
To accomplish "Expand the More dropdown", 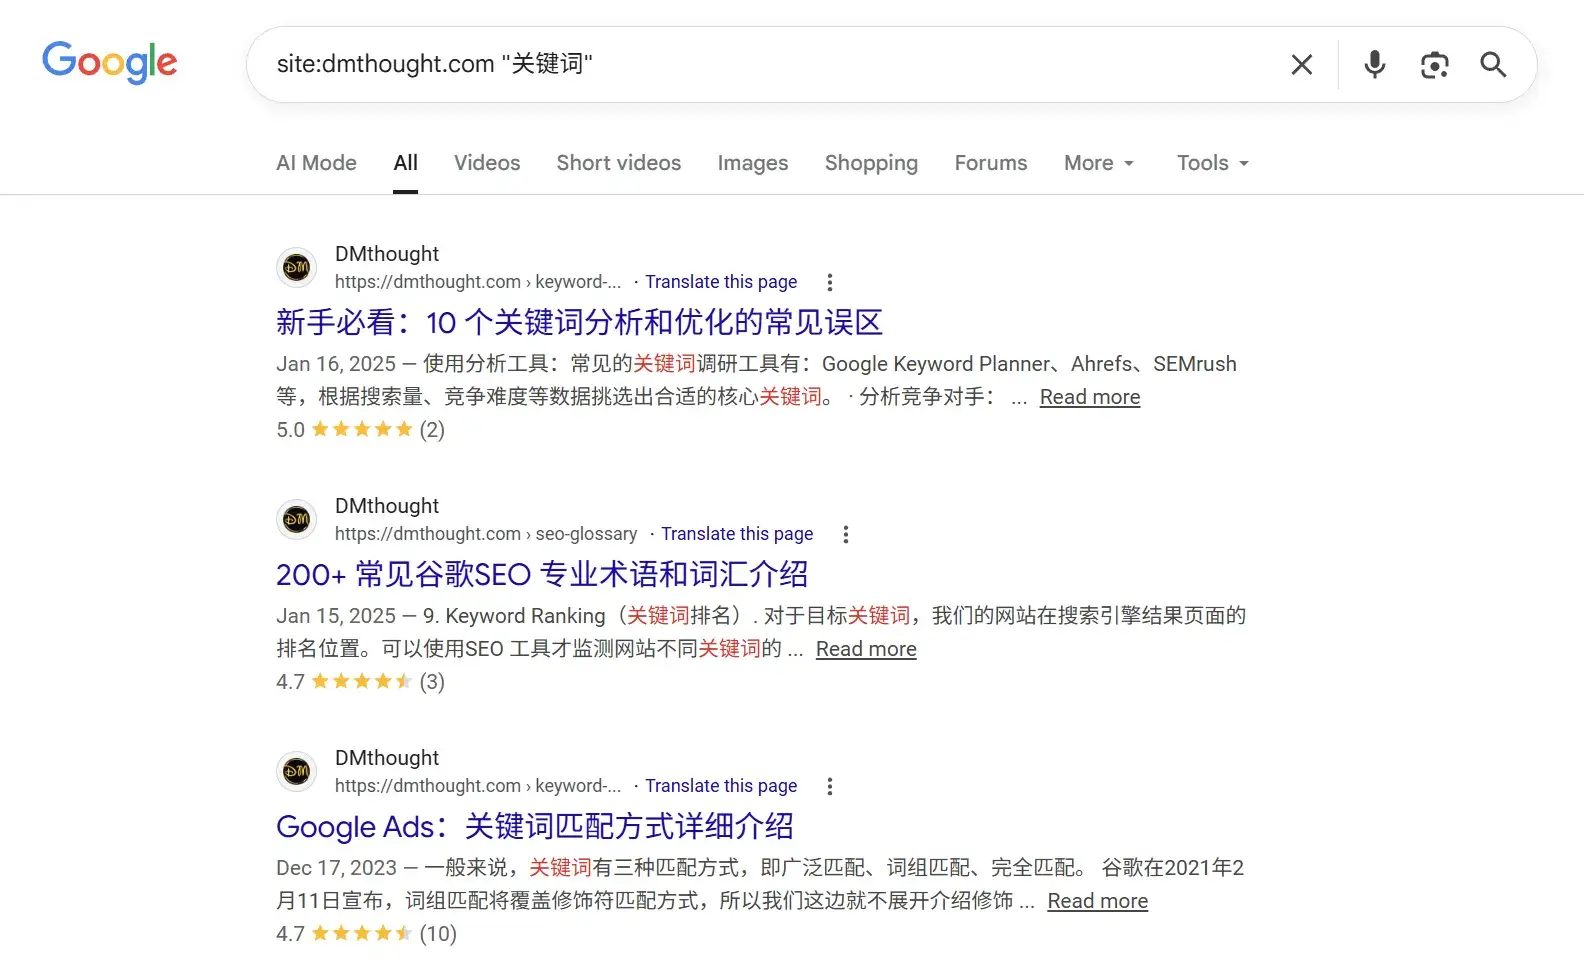I will [1099, 163].
